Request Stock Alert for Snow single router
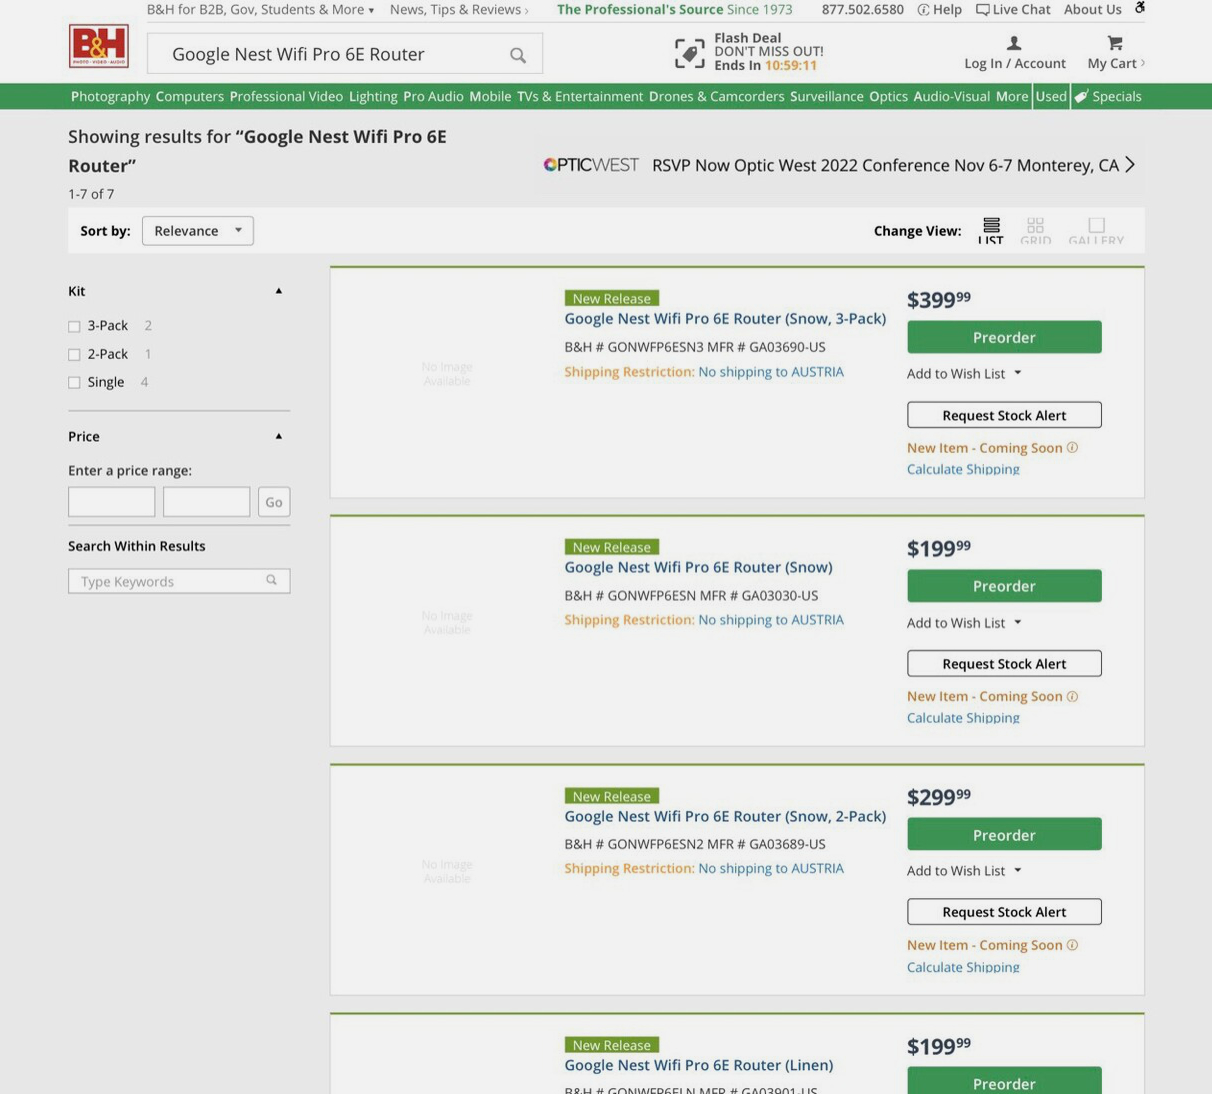The width and height of the screenshot is (1212, 1094). [x=1004, y=663]
